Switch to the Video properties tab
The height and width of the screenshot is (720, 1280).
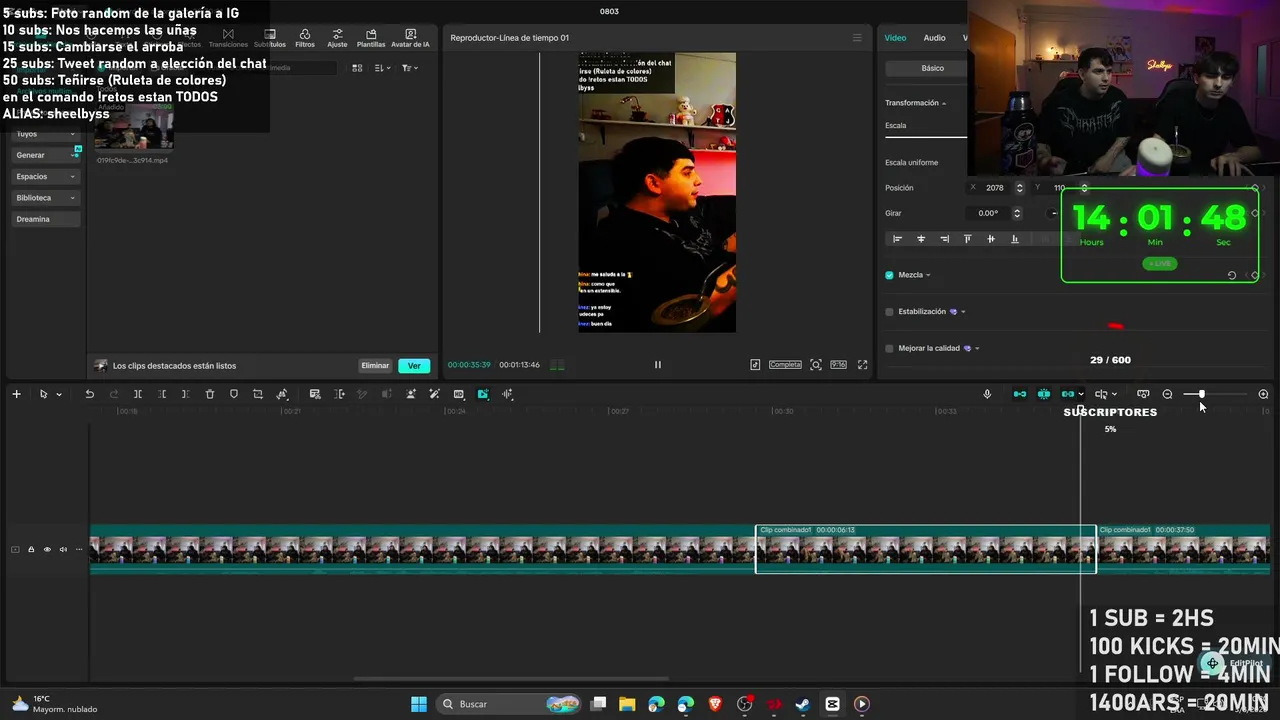pos(895,38)
